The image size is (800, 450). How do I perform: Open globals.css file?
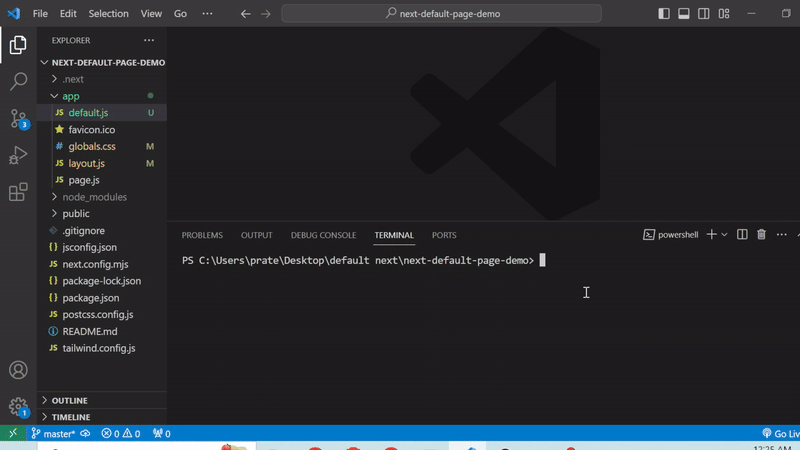[x=102, y=146]
